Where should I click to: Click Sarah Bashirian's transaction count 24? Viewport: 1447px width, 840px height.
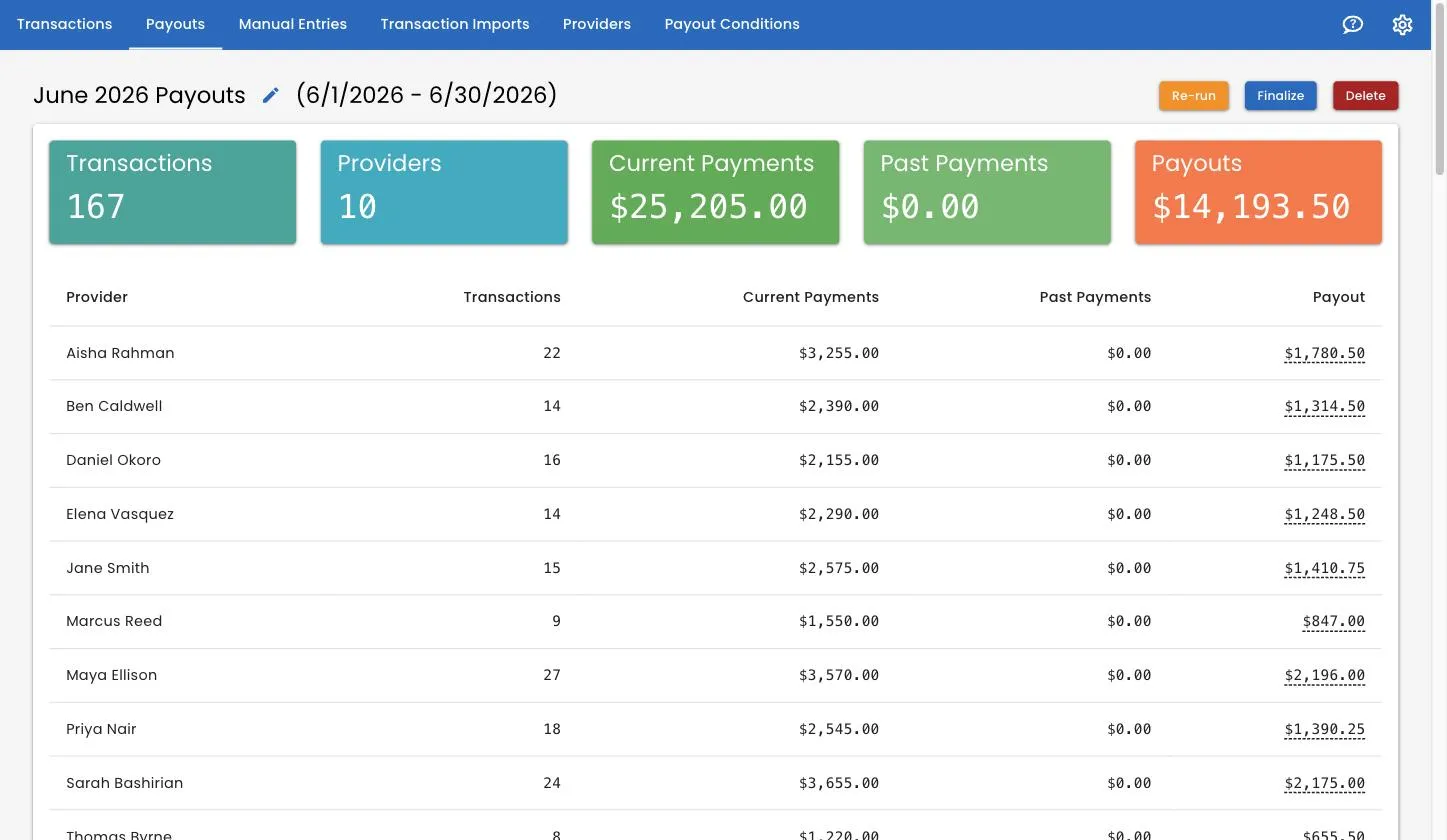(552, 784)
